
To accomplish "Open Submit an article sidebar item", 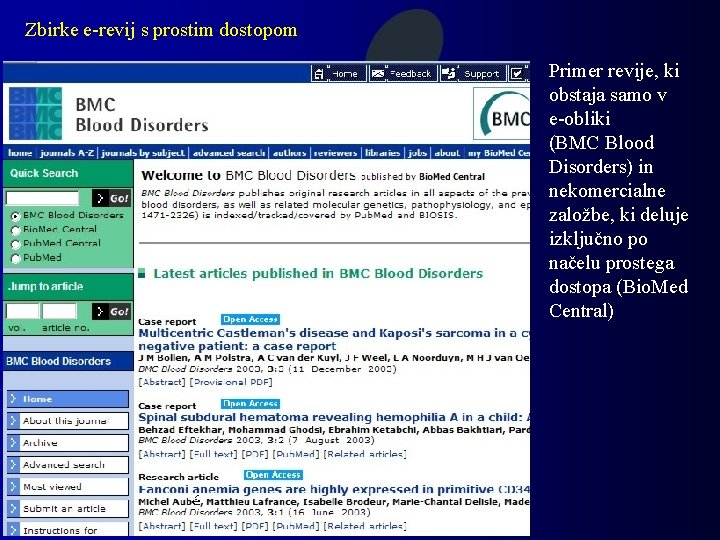I will 68,509.
